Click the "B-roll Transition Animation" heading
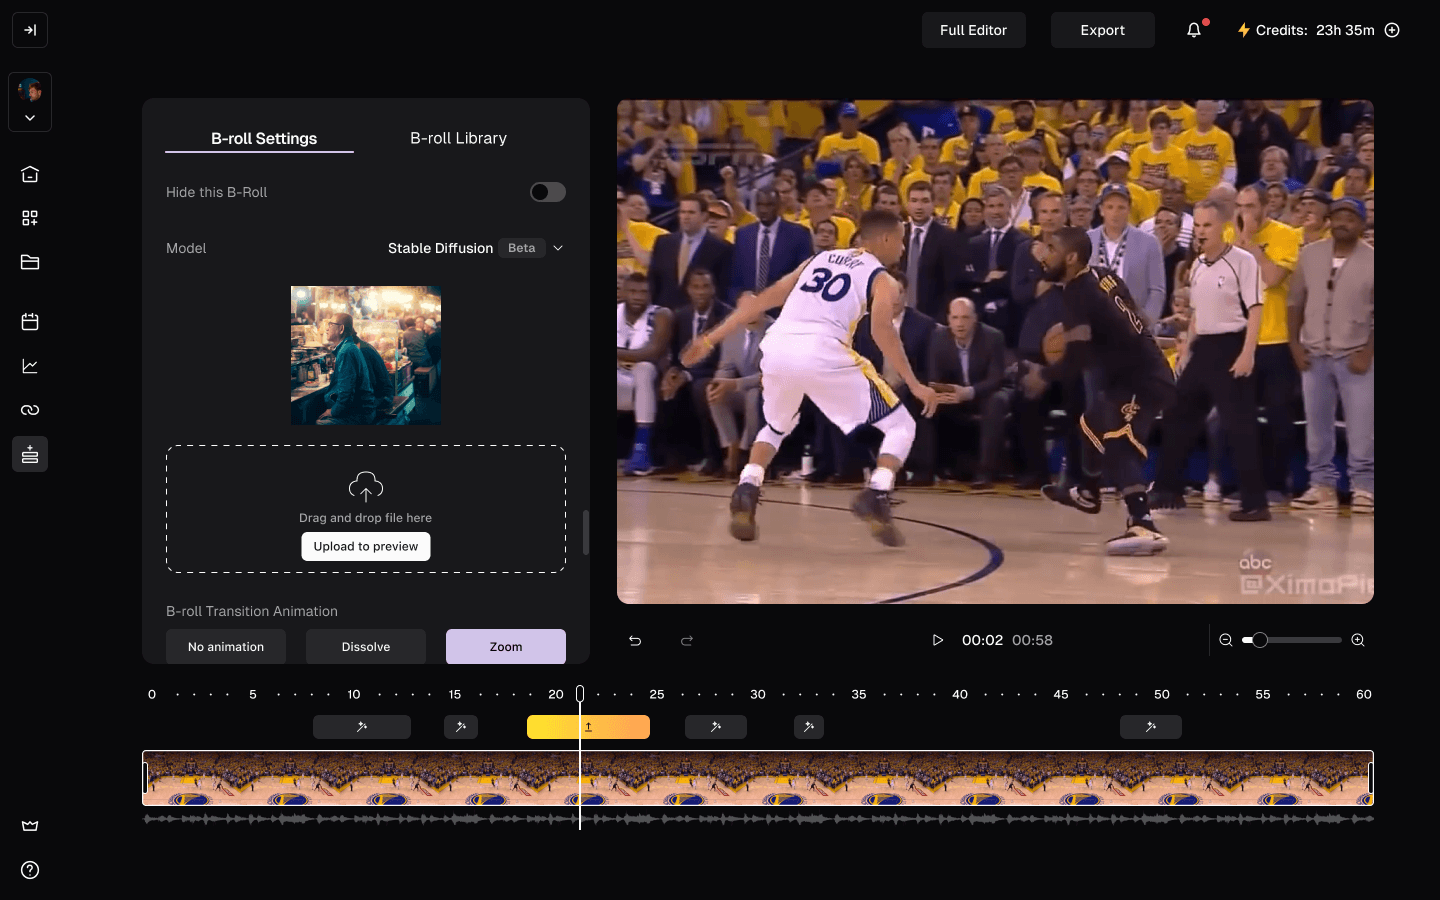1440x900 pixels. tap(252, 611)
